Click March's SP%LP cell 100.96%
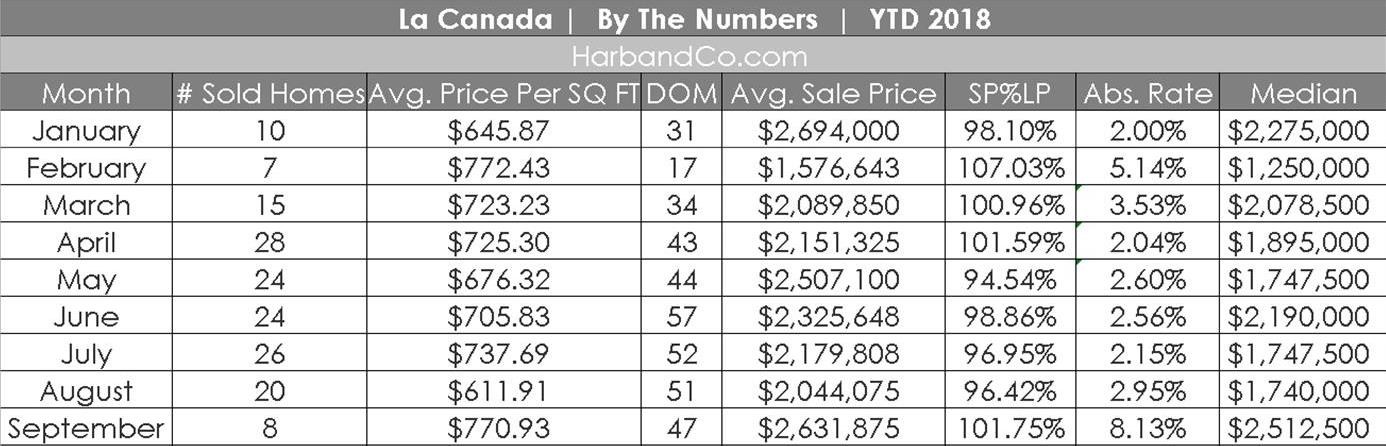 tap(1010, 205)
